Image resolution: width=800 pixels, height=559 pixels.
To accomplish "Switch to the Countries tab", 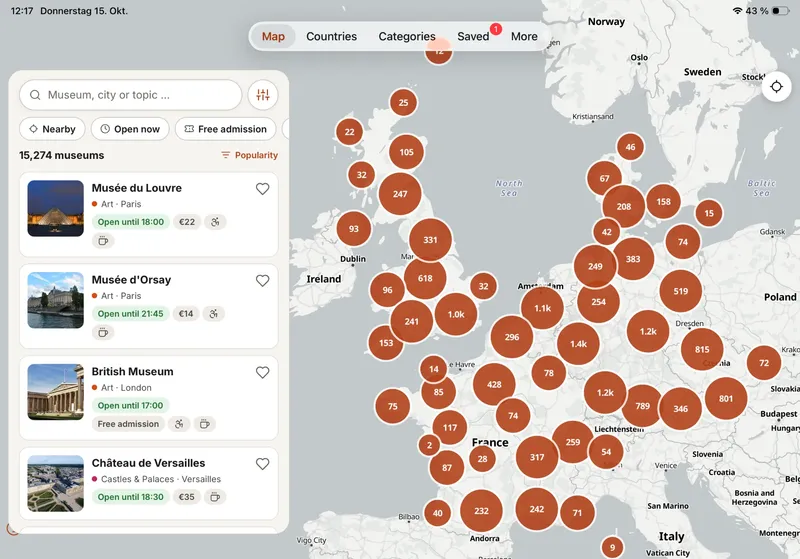I will click(331, 36).
